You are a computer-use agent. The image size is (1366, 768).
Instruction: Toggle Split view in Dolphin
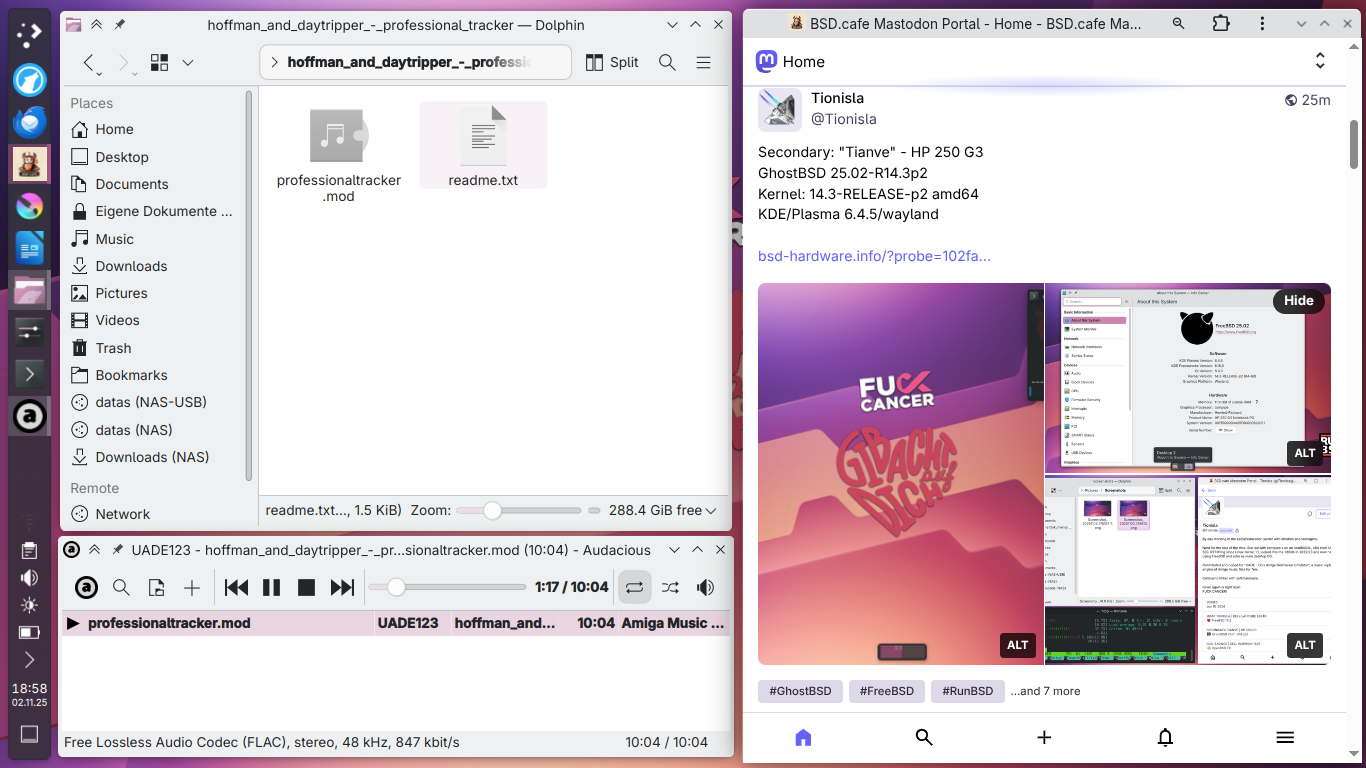(x=612, y=62)
